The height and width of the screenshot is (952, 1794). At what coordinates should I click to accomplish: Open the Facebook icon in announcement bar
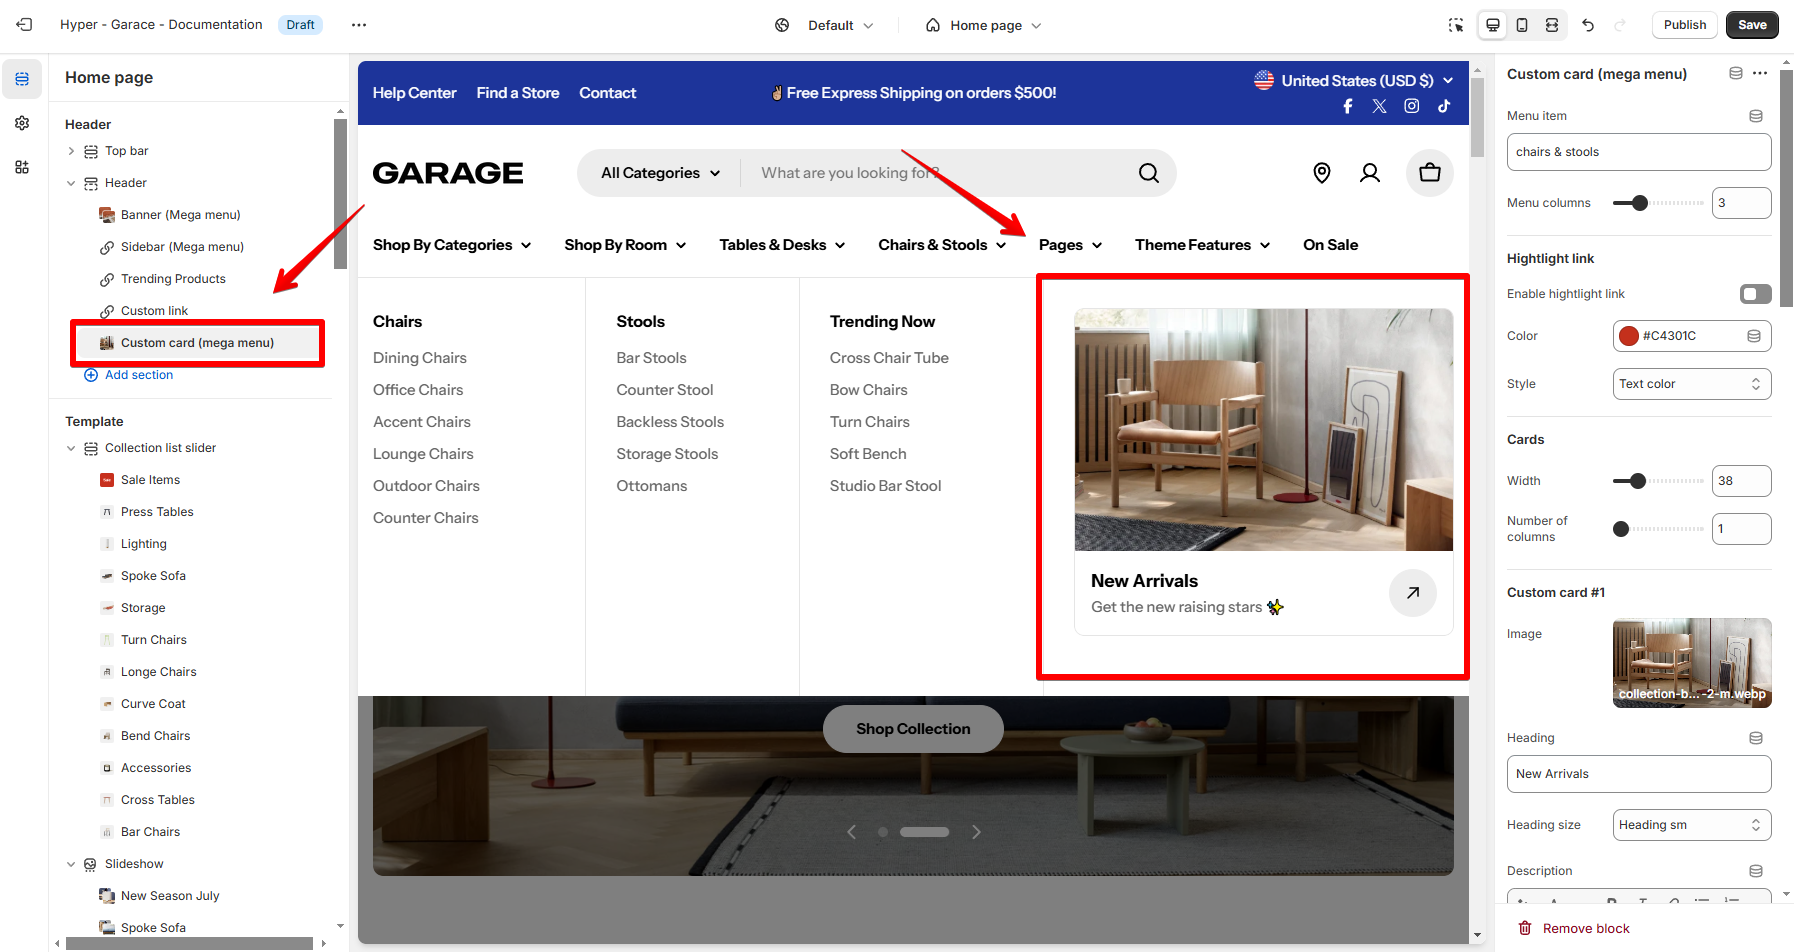click(1348, 106)
